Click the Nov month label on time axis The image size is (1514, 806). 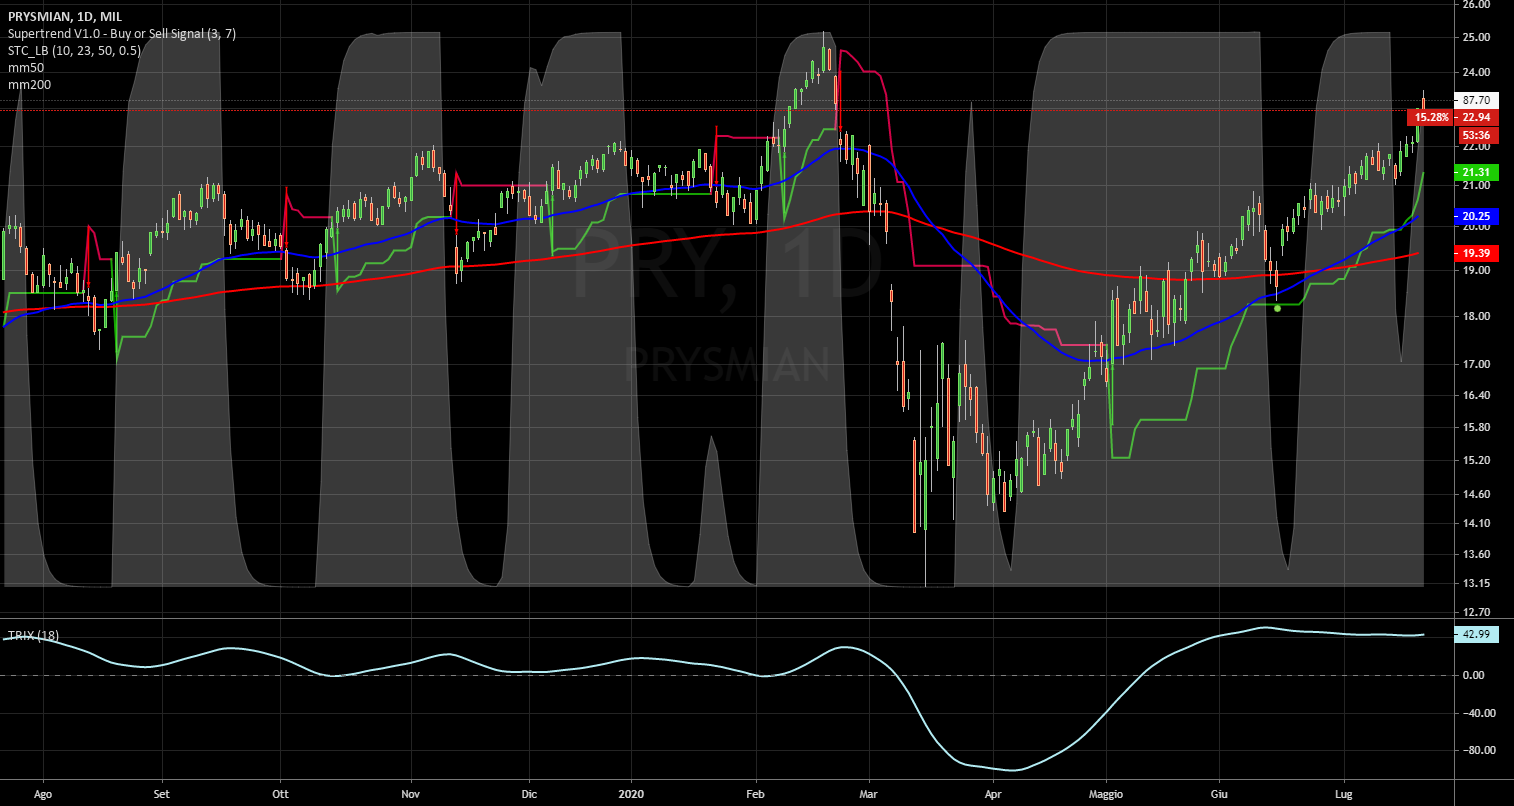(x=410, y=795)
